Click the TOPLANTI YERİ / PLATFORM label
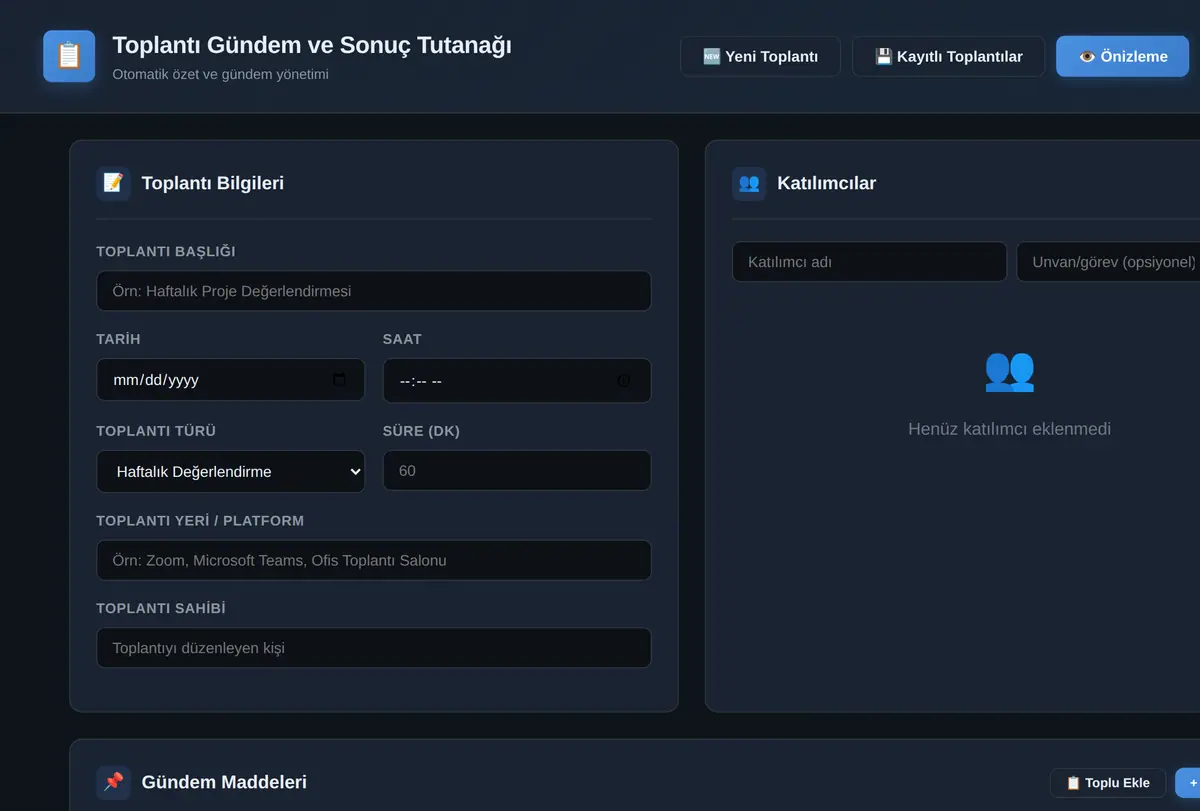The width and height of the screenshot is (1200, 811). (x=200, y=521)
